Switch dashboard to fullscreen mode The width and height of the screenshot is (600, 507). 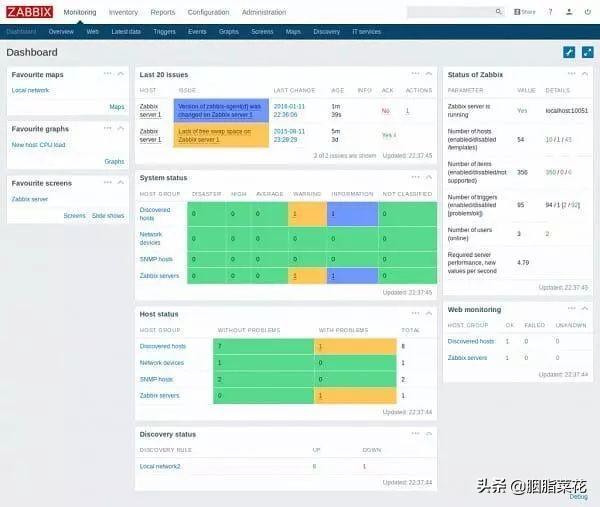tap(586, 52)
